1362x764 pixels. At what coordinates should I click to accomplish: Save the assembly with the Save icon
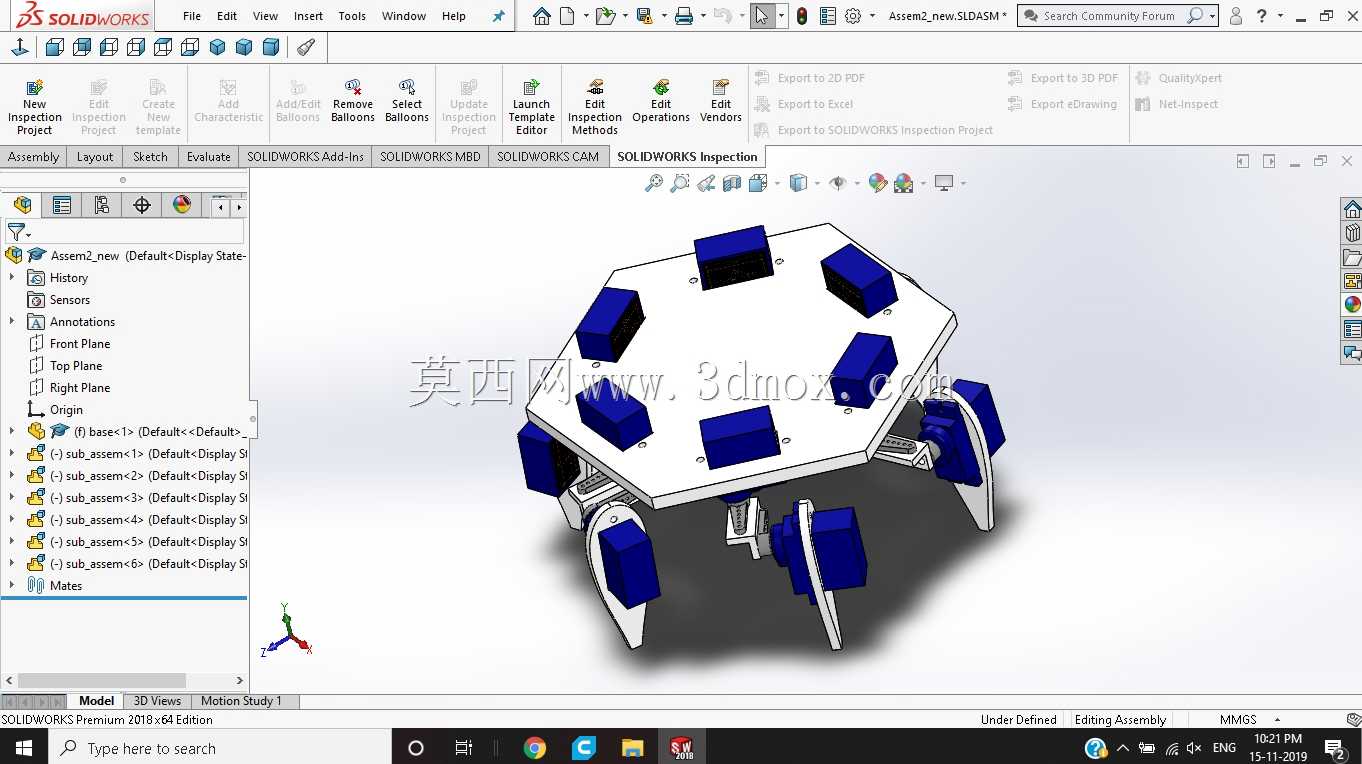click(645, 16)
